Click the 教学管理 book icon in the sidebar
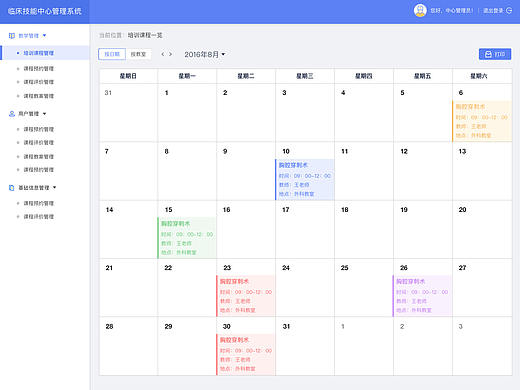This screenshot has width=520, height=390. click(x=12, y=36)
